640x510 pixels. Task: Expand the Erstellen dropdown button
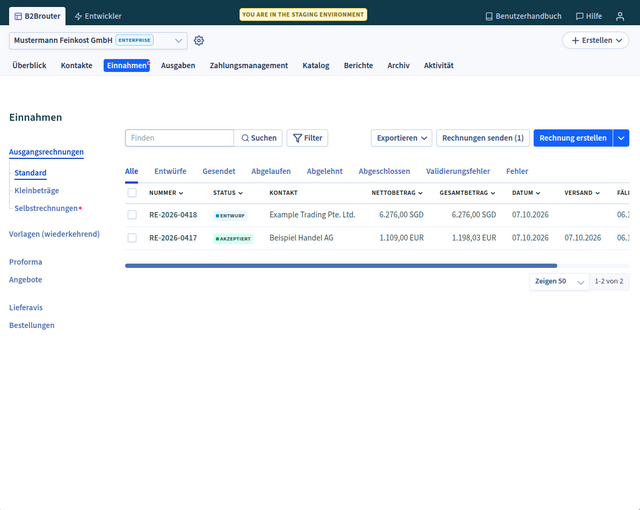coord(596,40)
